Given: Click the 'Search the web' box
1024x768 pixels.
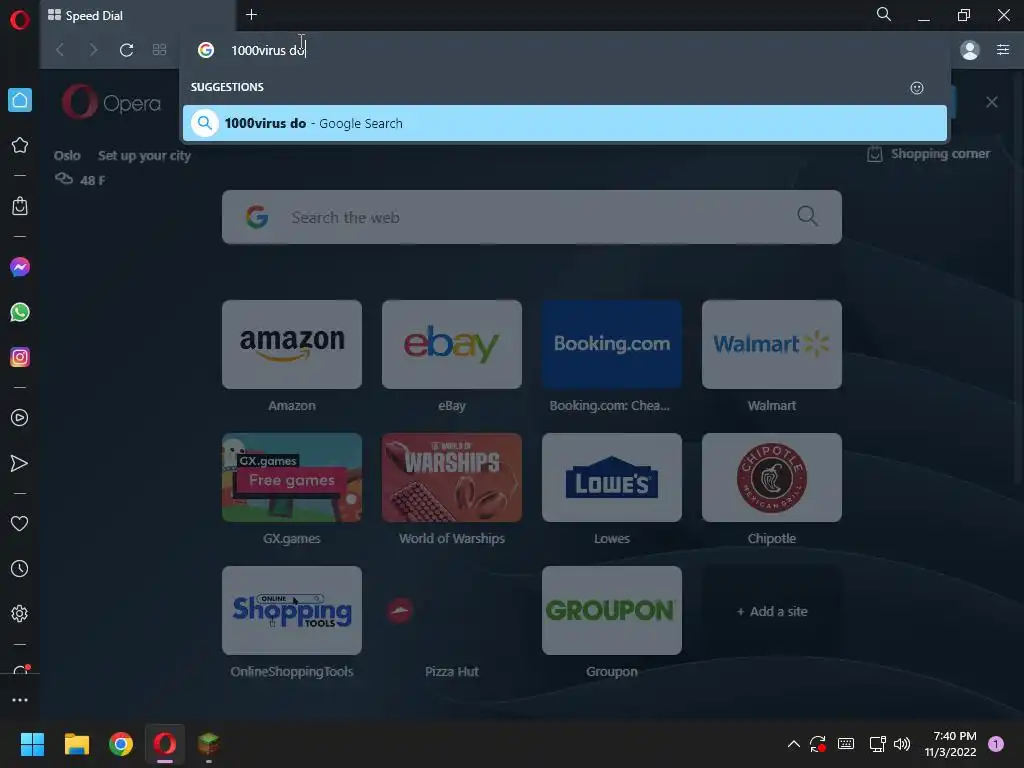Looking at the screenshot, I should point(532,217).
